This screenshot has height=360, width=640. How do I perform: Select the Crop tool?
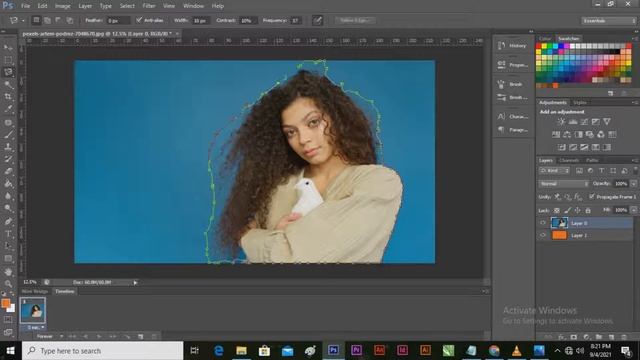coord(8,97)
